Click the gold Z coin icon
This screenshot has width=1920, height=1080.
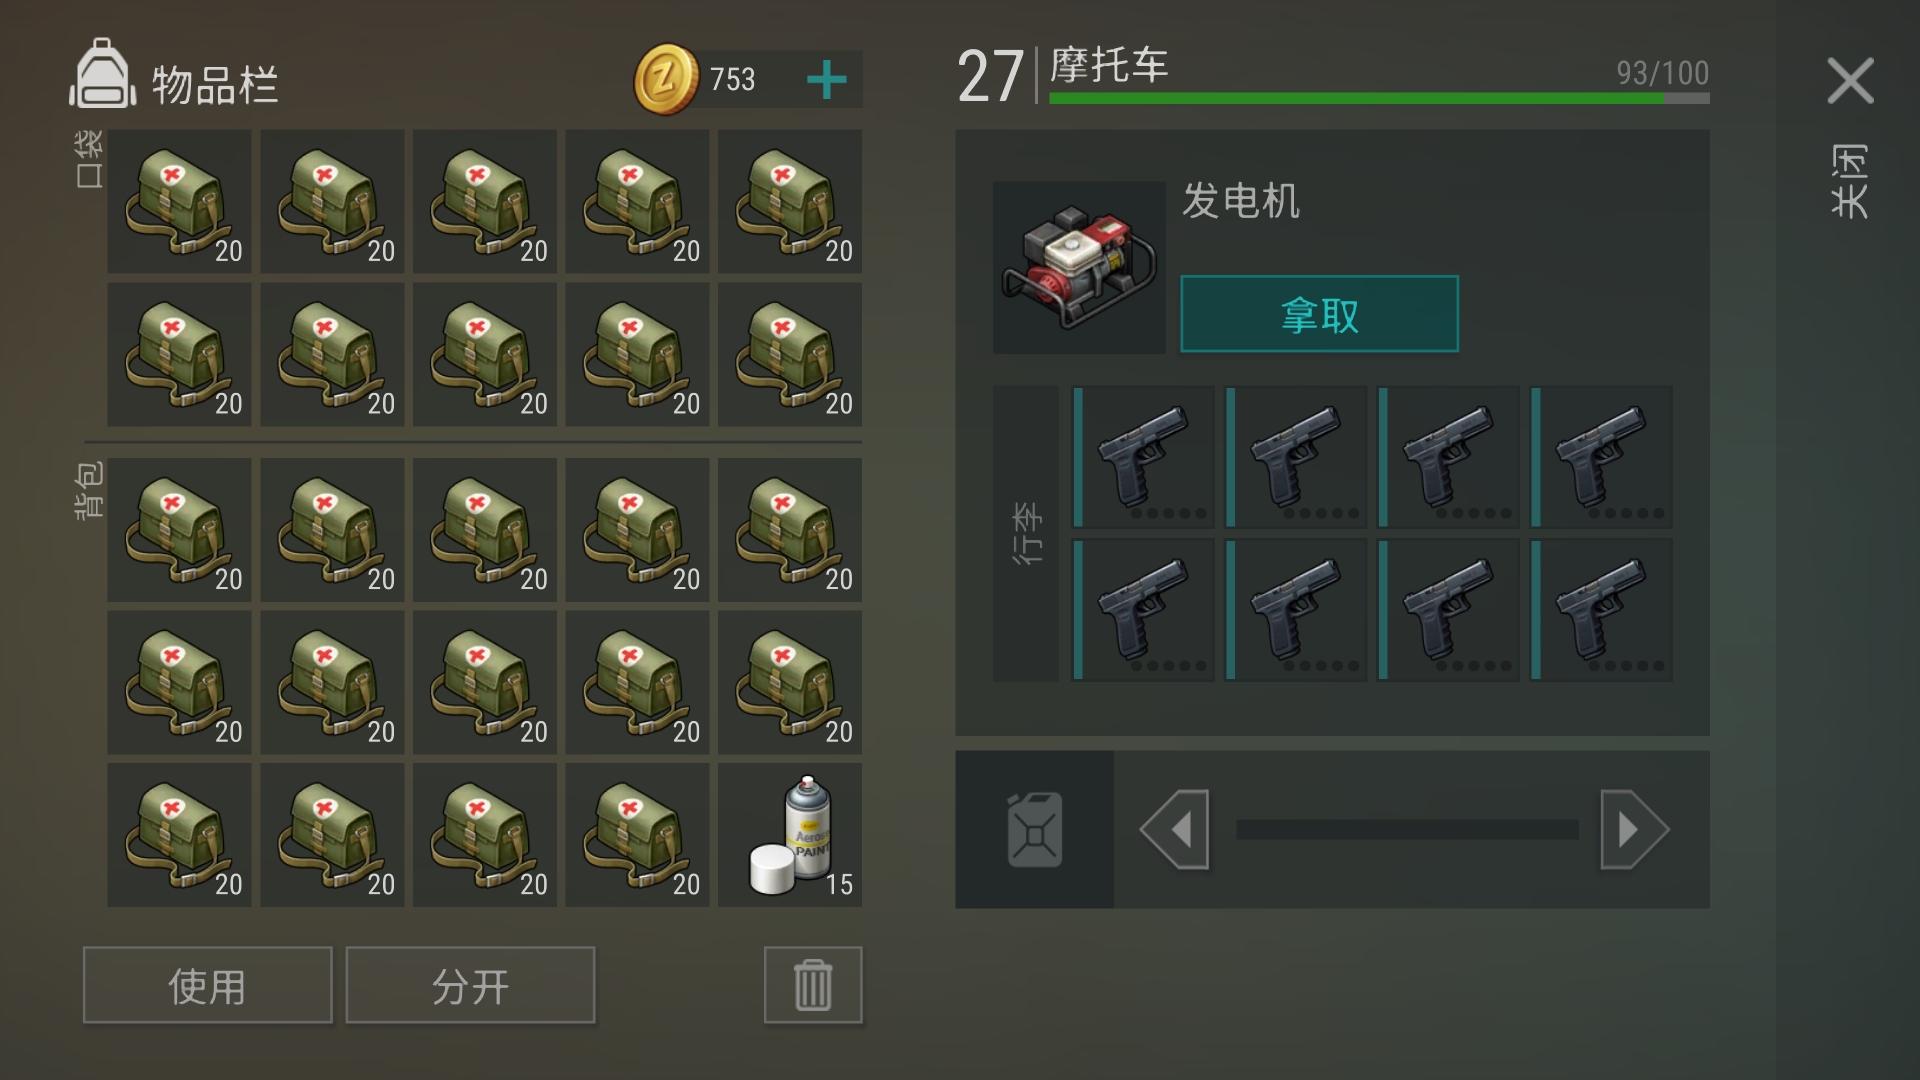(666, 79)
